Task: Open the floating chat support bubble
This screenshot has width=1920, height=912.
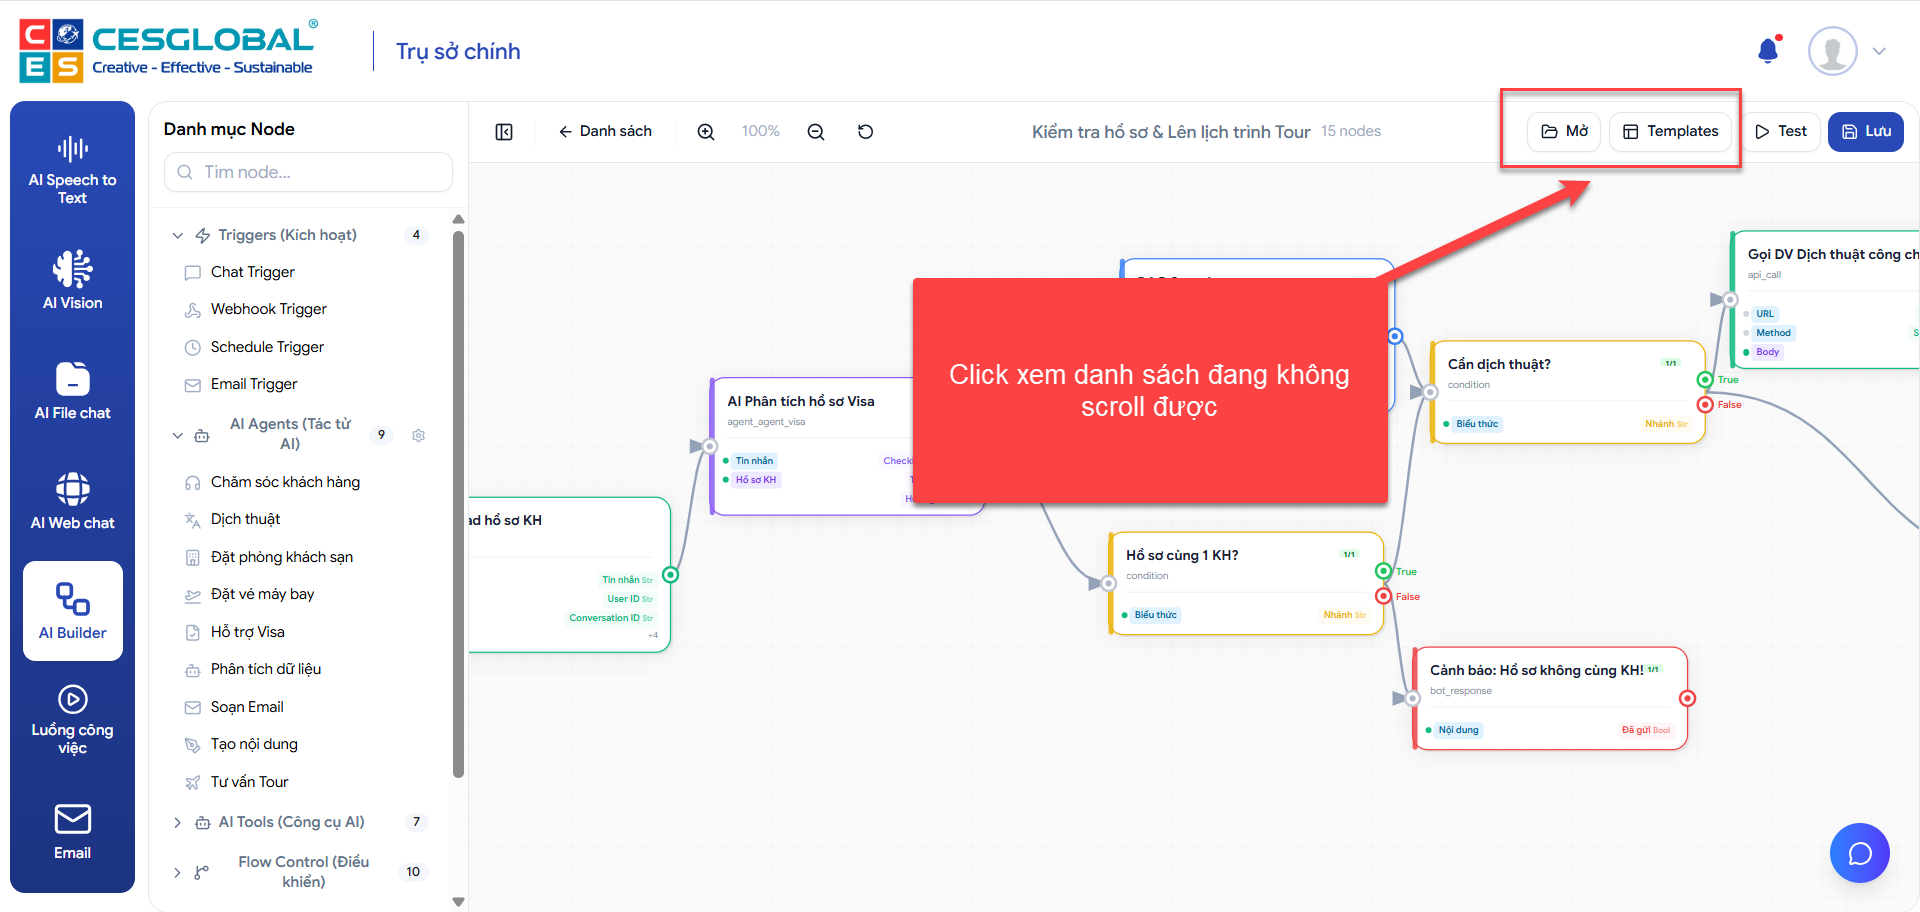Action: 1859,853
